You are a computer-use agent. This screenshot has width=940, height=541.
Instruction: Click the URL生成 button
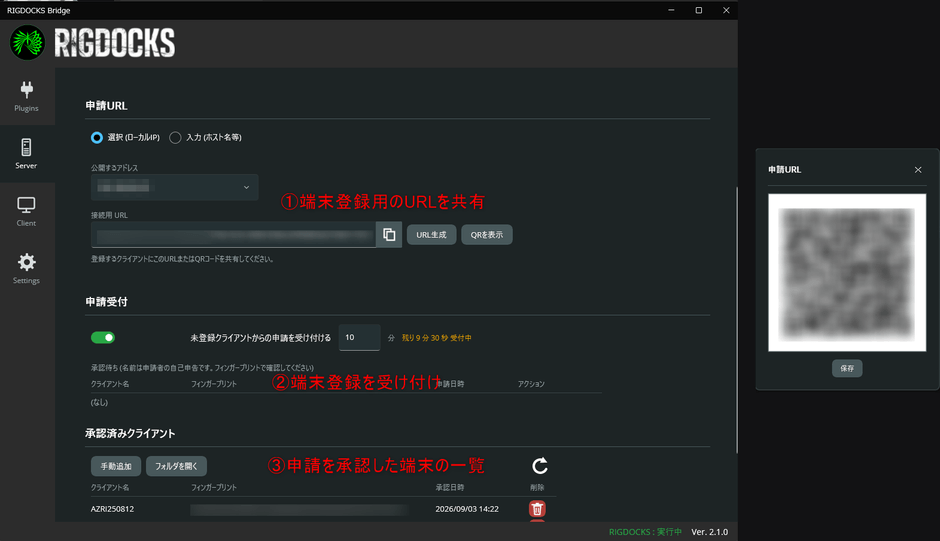click(432, 235)
